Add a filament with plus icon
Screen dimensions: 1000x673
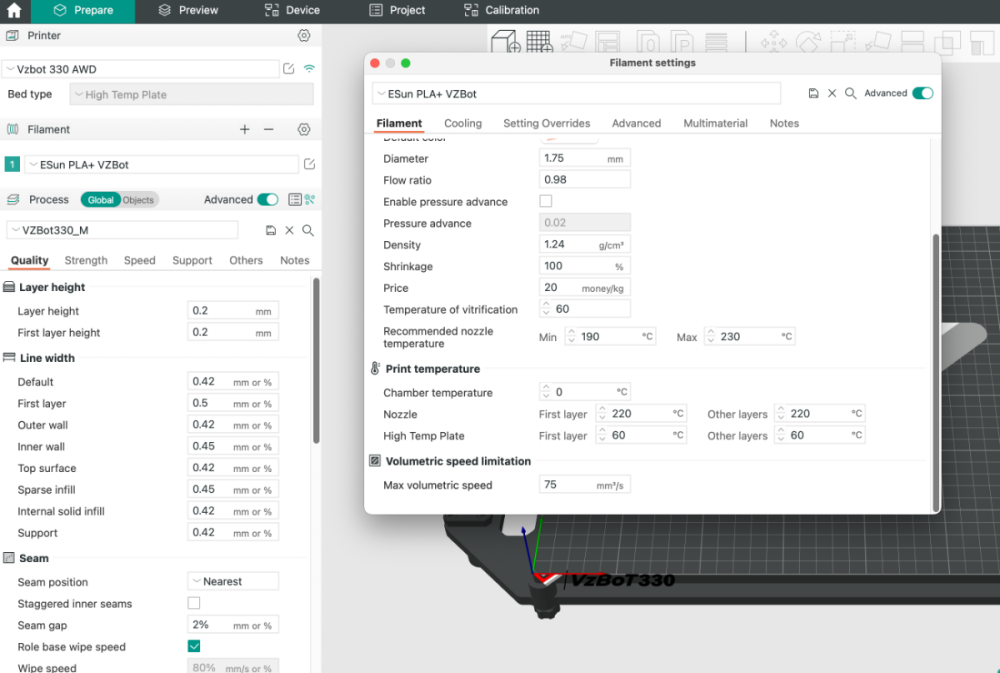pyautogui.click(x=245, y=129)
